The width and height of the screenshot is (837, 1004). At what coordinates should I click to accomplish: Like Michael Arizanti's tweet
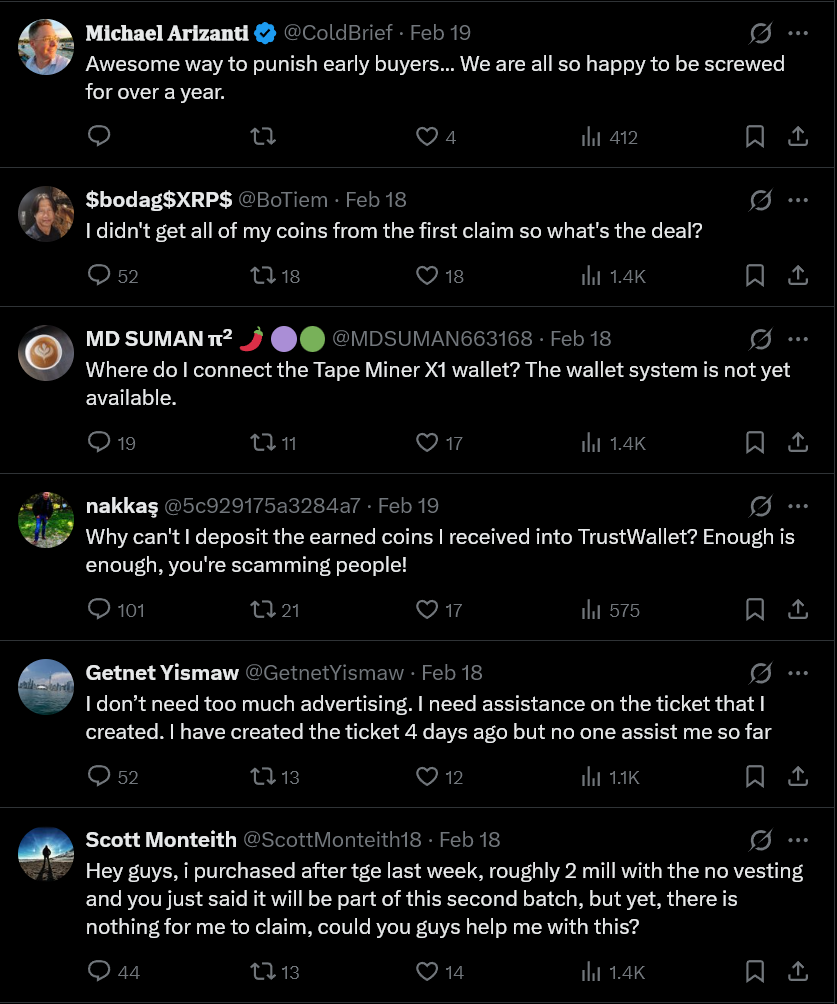[x=427, y=137]
